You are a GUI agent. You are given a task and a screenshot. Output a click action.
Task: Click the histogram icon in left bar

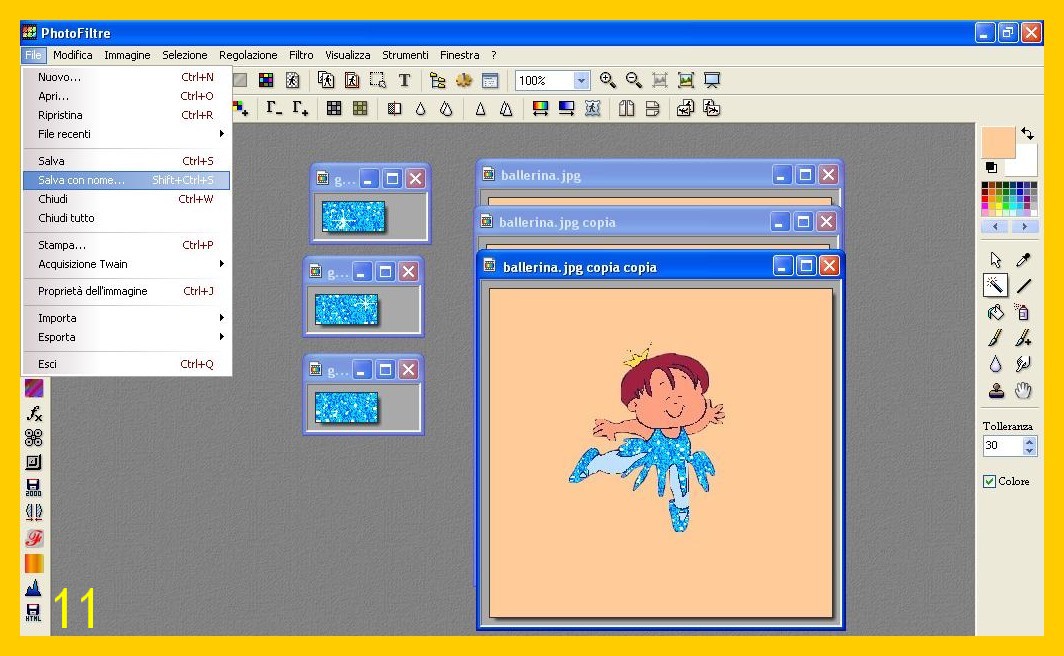click(34, 588)
